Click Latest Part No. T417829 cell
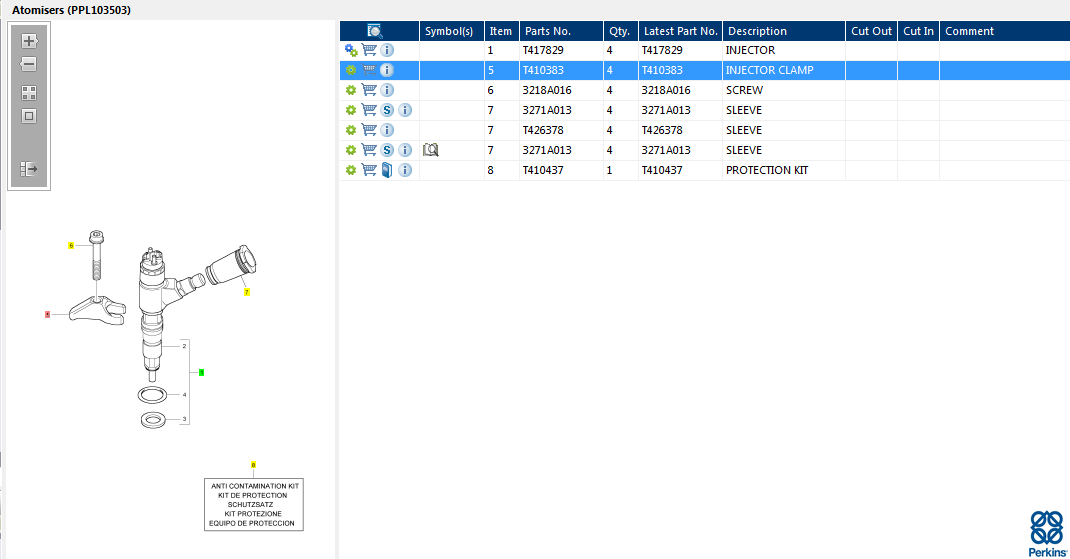The image size is (1070, 559). 662,50
